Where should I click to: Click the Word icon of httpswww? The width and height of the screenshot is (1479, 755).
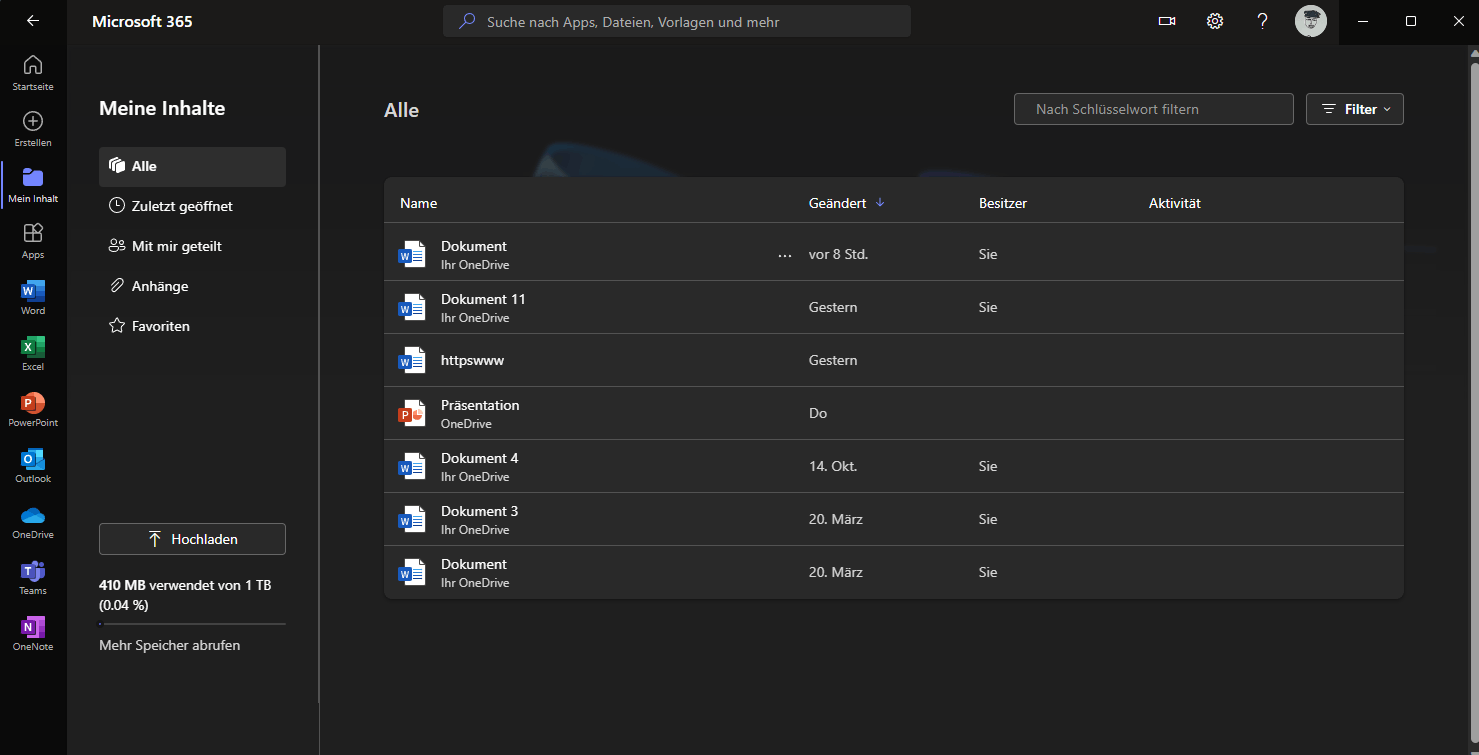[x=412, y=361]
